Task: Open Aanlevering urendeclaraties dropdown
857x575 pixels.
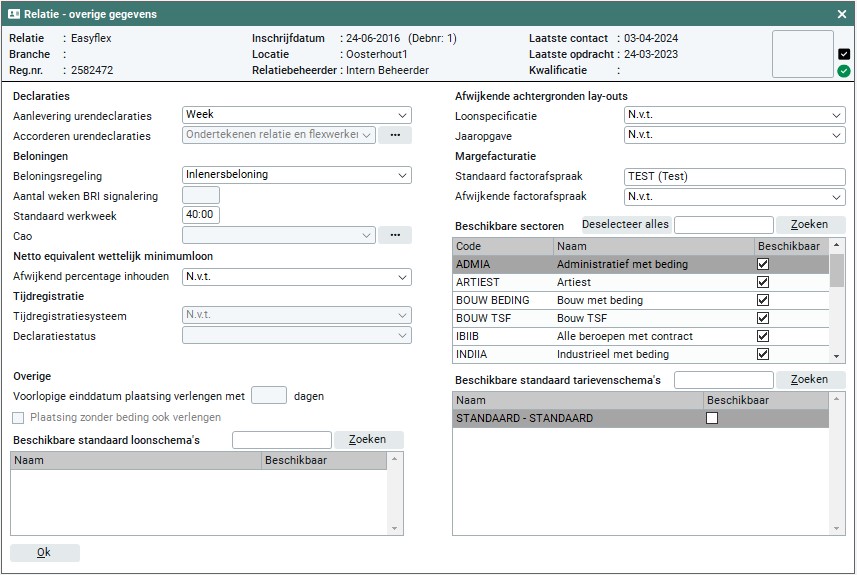Action: pos(297,115)
